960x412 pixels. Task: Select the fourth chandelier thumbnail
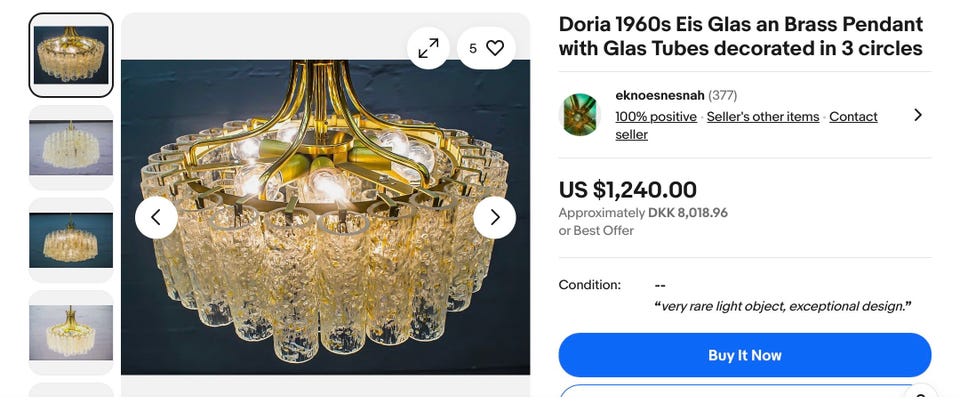(x=71, y=332)
